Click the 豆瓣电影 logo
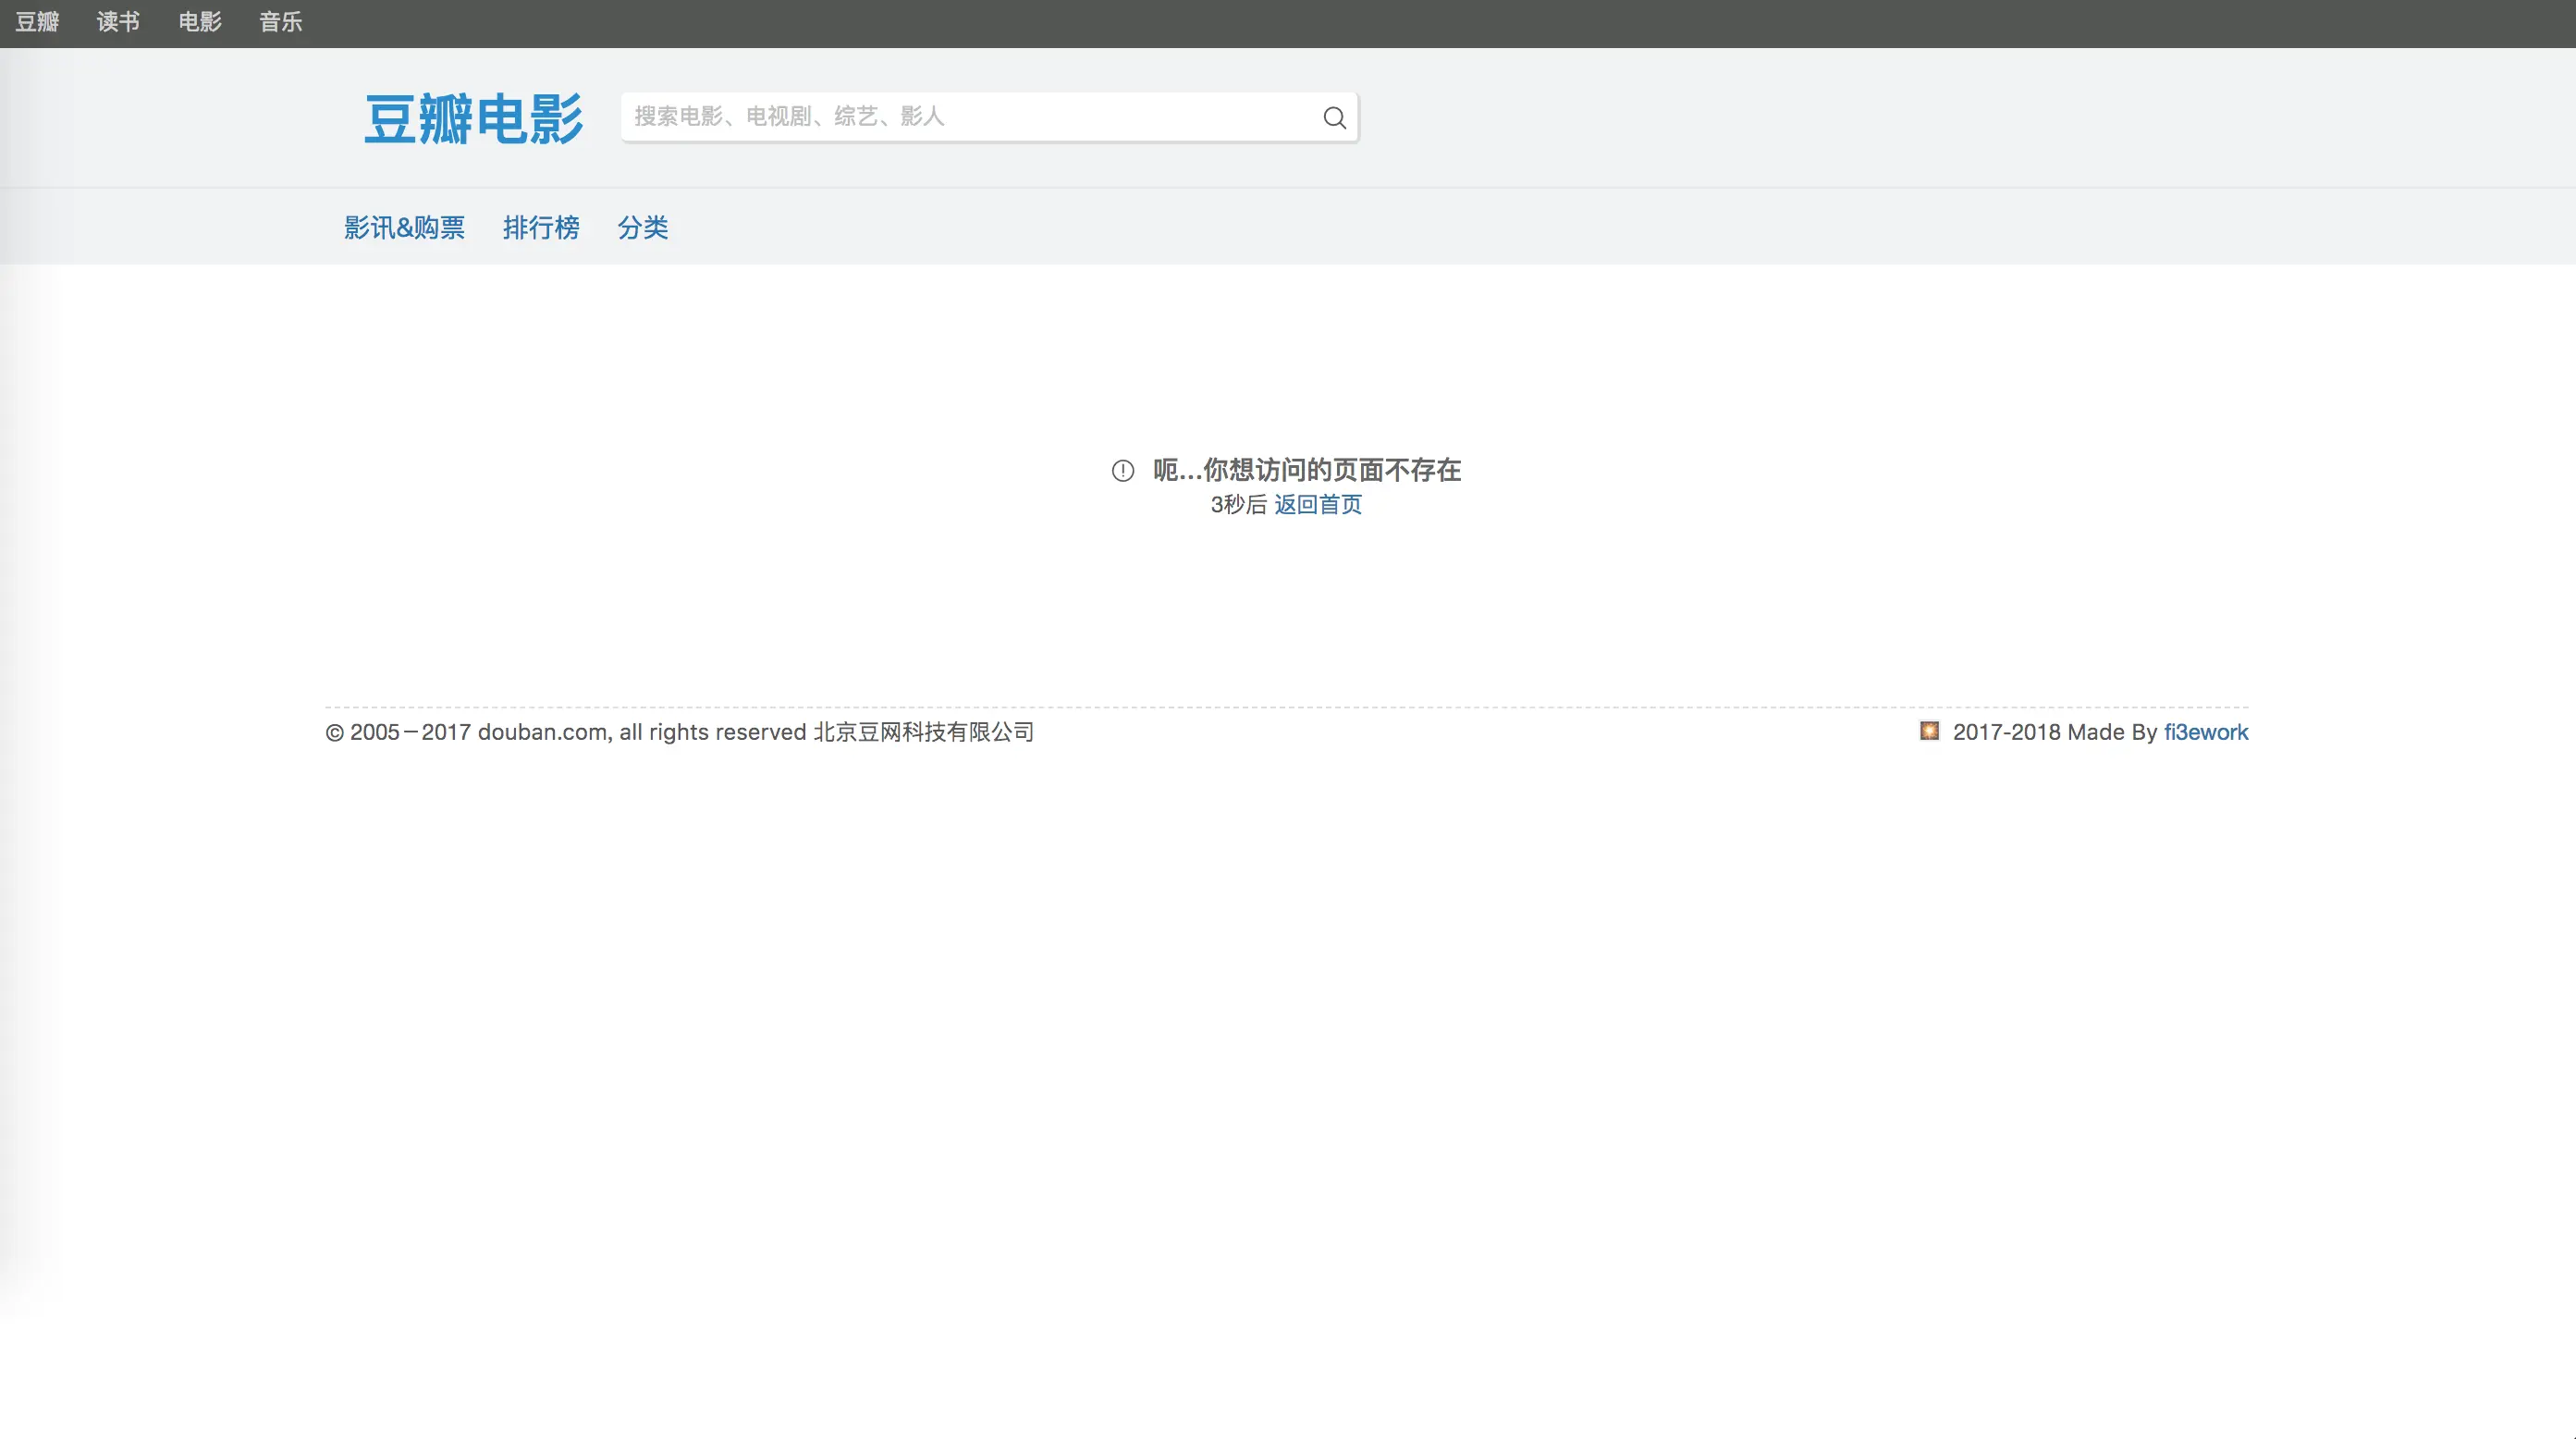This screenshot has height=1439, width=2576. pyautogui.click(x=473, y=119)
